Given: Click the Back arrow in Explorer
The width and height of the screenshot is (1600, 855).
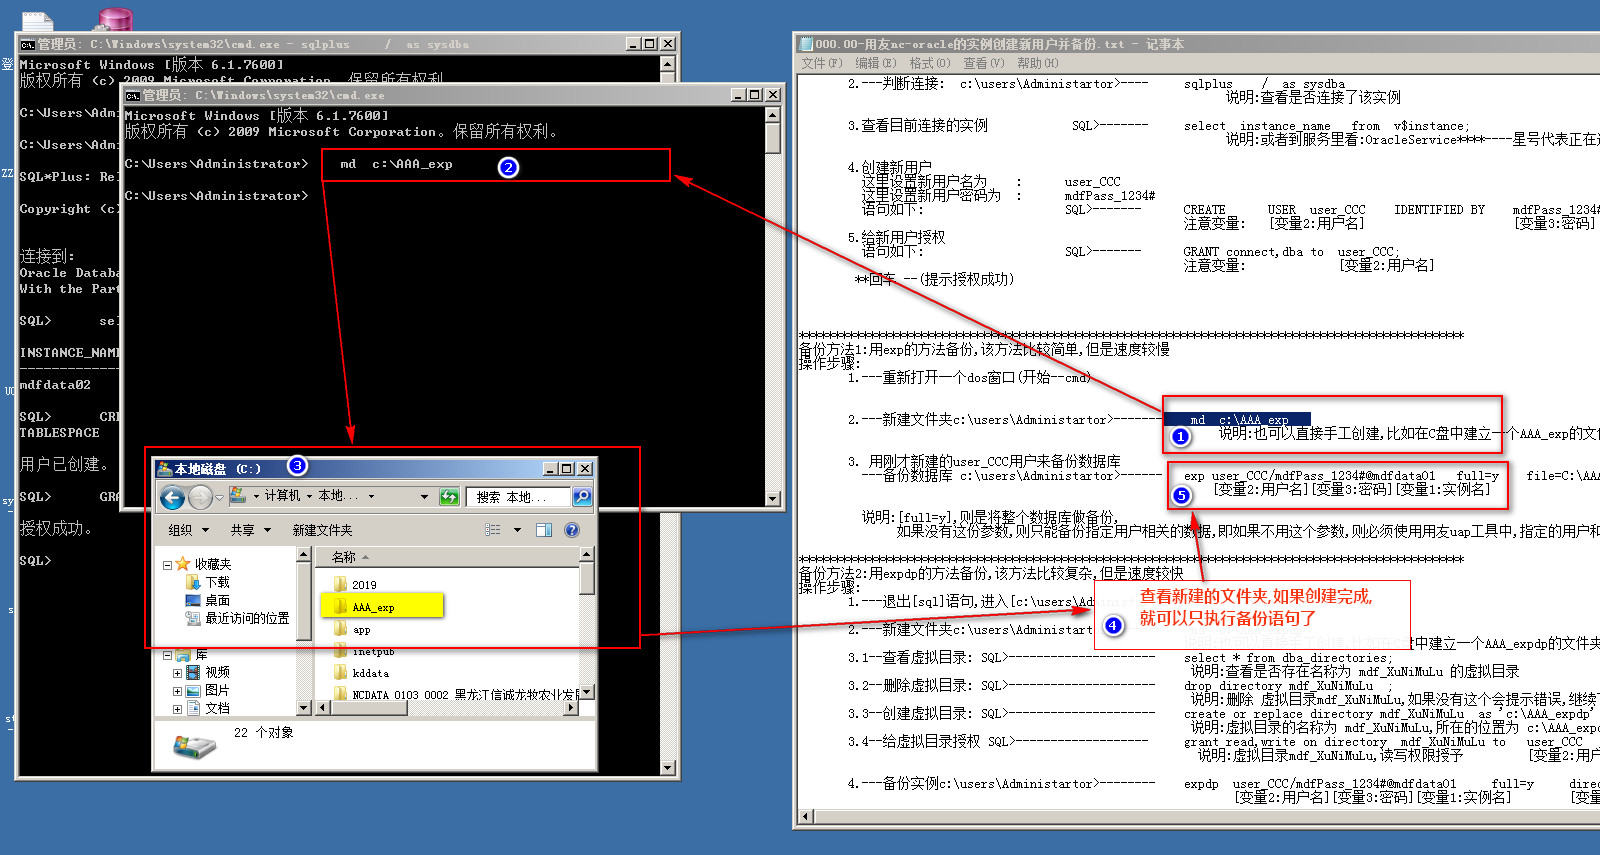Looking at the screenshot, I should pos(172,497).
